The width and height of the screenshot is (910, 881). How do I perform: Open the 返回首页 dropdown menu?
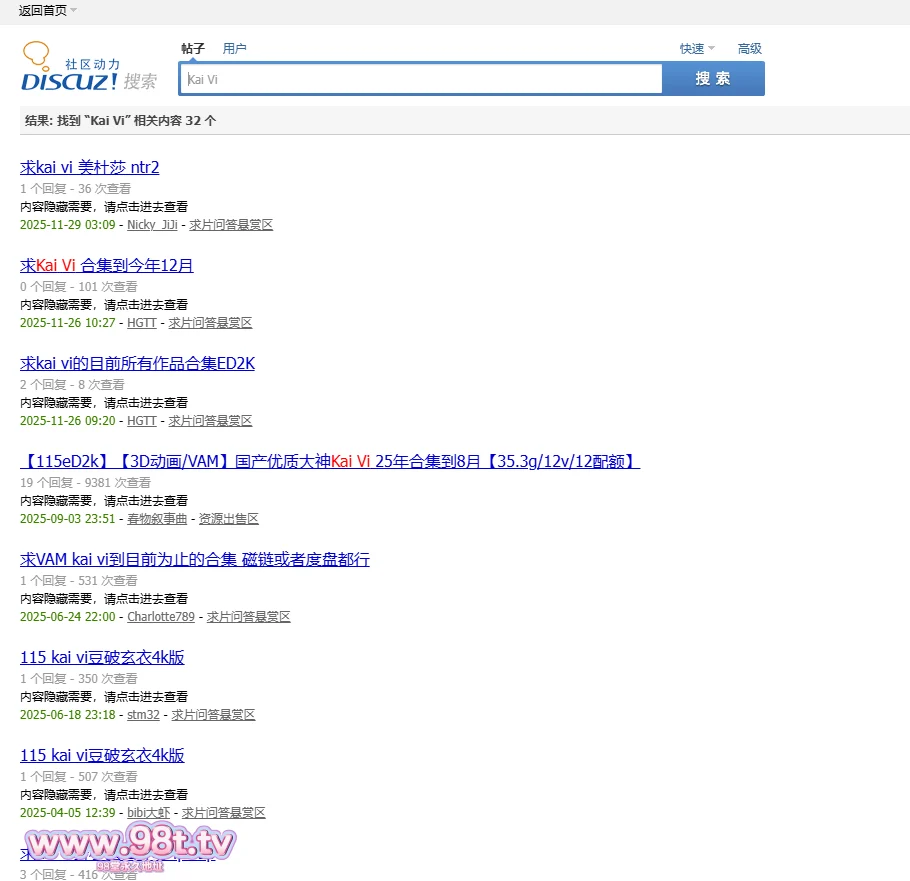click(47, 10)
